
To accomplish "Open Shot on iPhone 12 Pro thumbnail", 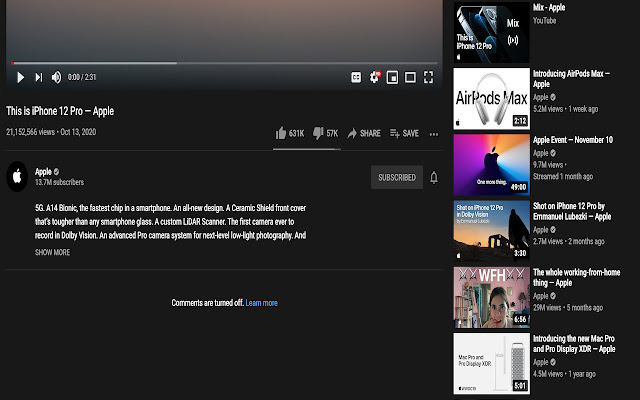I will (x=491, y=231).
